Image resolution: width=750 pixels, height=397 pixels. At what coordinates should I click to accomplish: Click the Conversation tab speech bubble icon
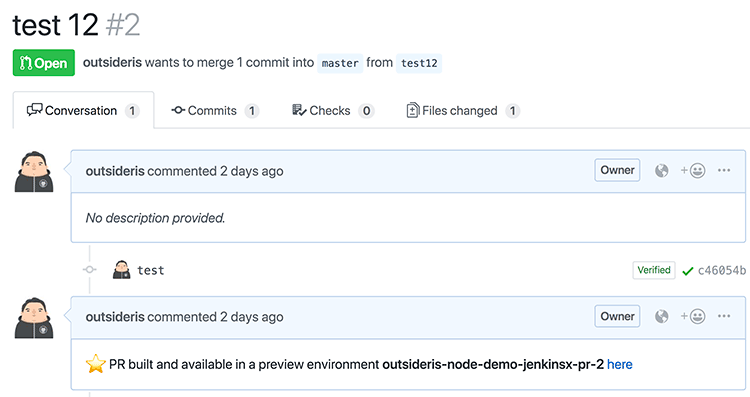click(34, 110)
